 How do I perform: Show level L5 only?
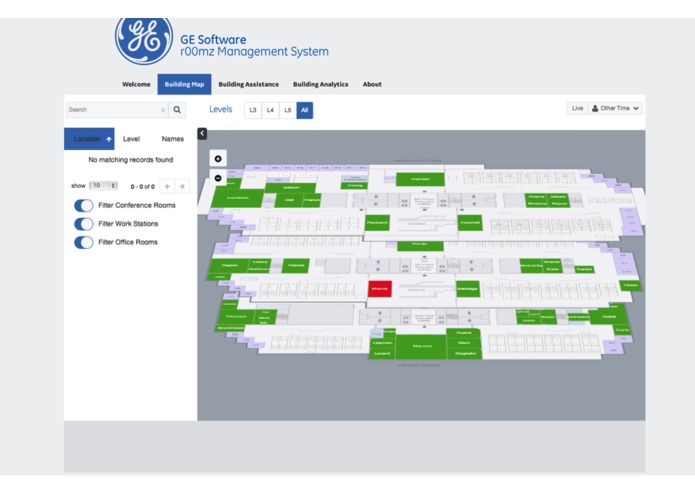click(288, 110)
